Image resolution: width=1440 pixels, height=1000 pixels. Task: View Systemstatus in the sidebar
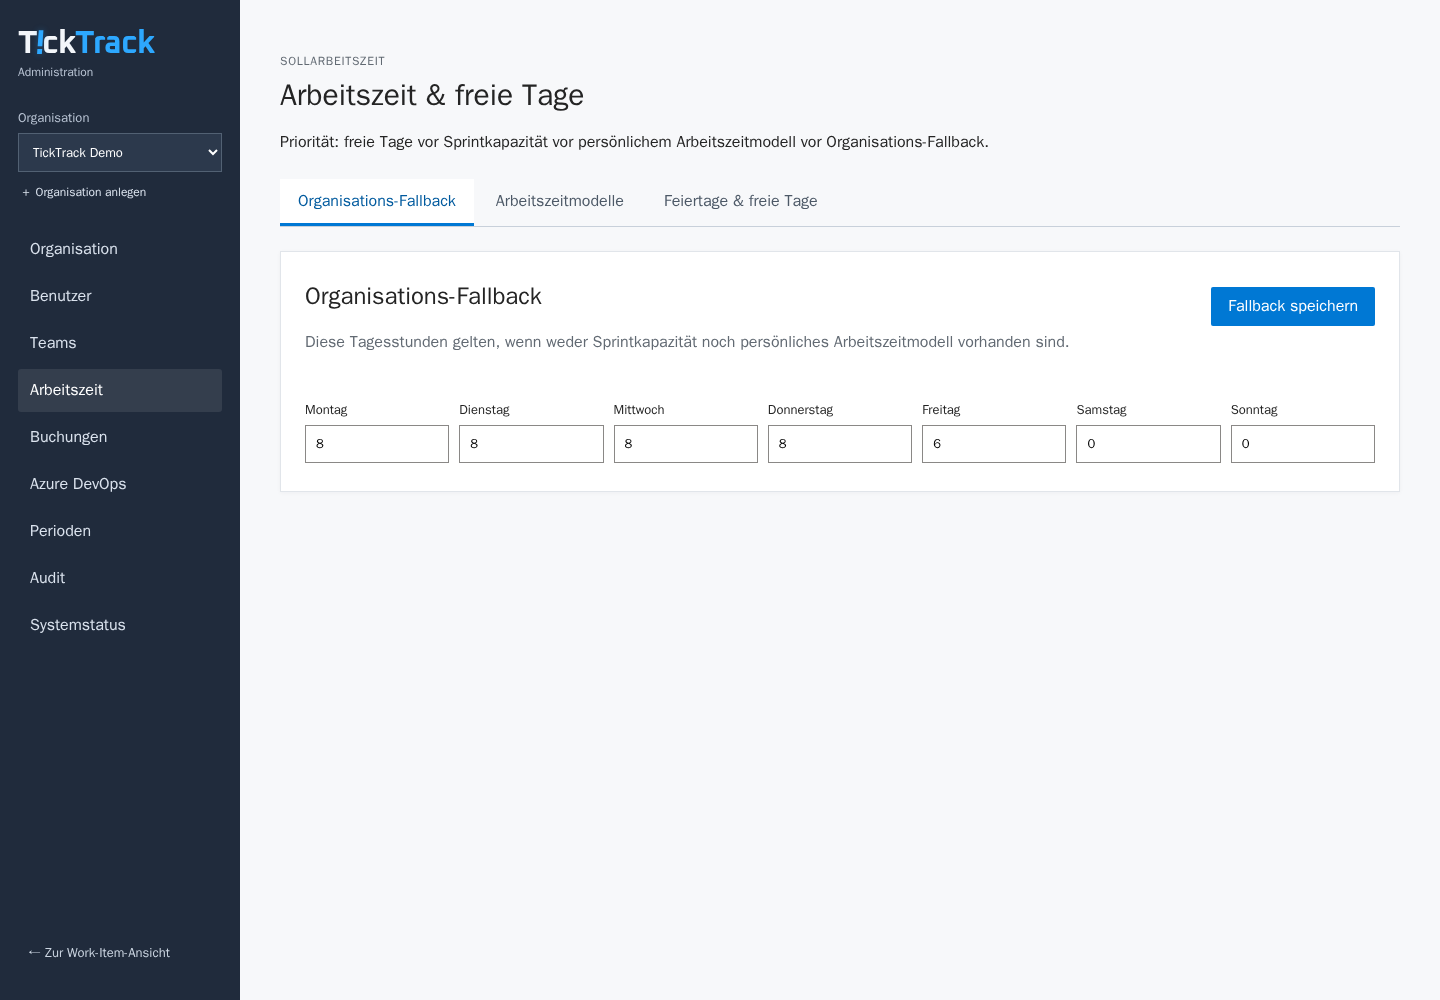(120, 625)
